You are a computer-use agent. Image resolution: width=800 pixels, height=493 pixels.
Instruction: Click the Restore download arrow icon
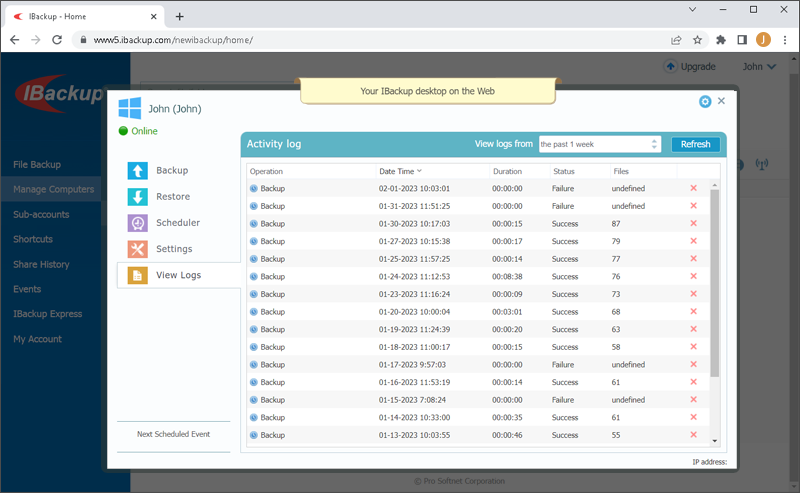(138, 197)
